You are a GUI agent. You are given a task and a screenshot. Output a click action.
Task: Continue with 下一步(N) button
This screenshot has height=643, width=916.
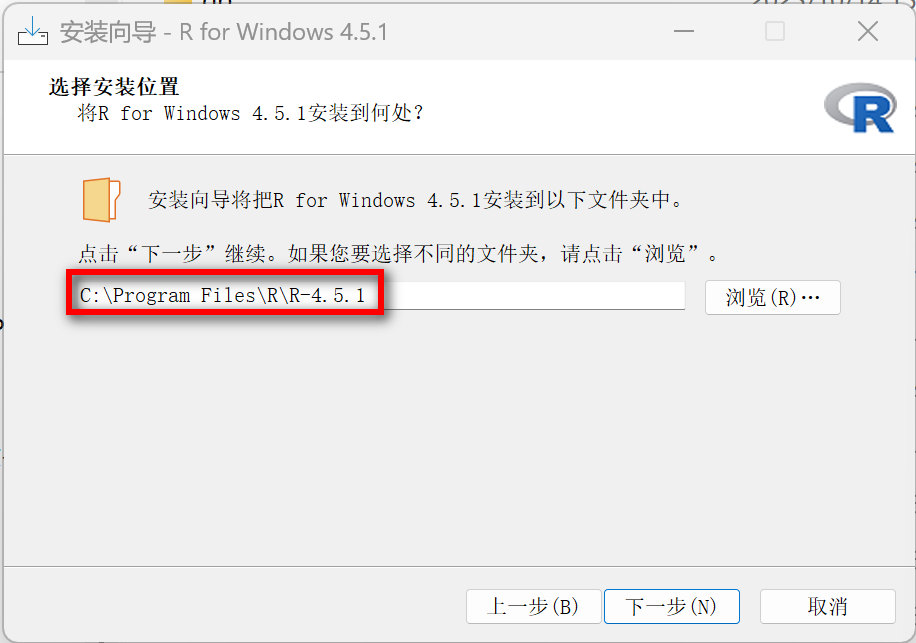672,606
